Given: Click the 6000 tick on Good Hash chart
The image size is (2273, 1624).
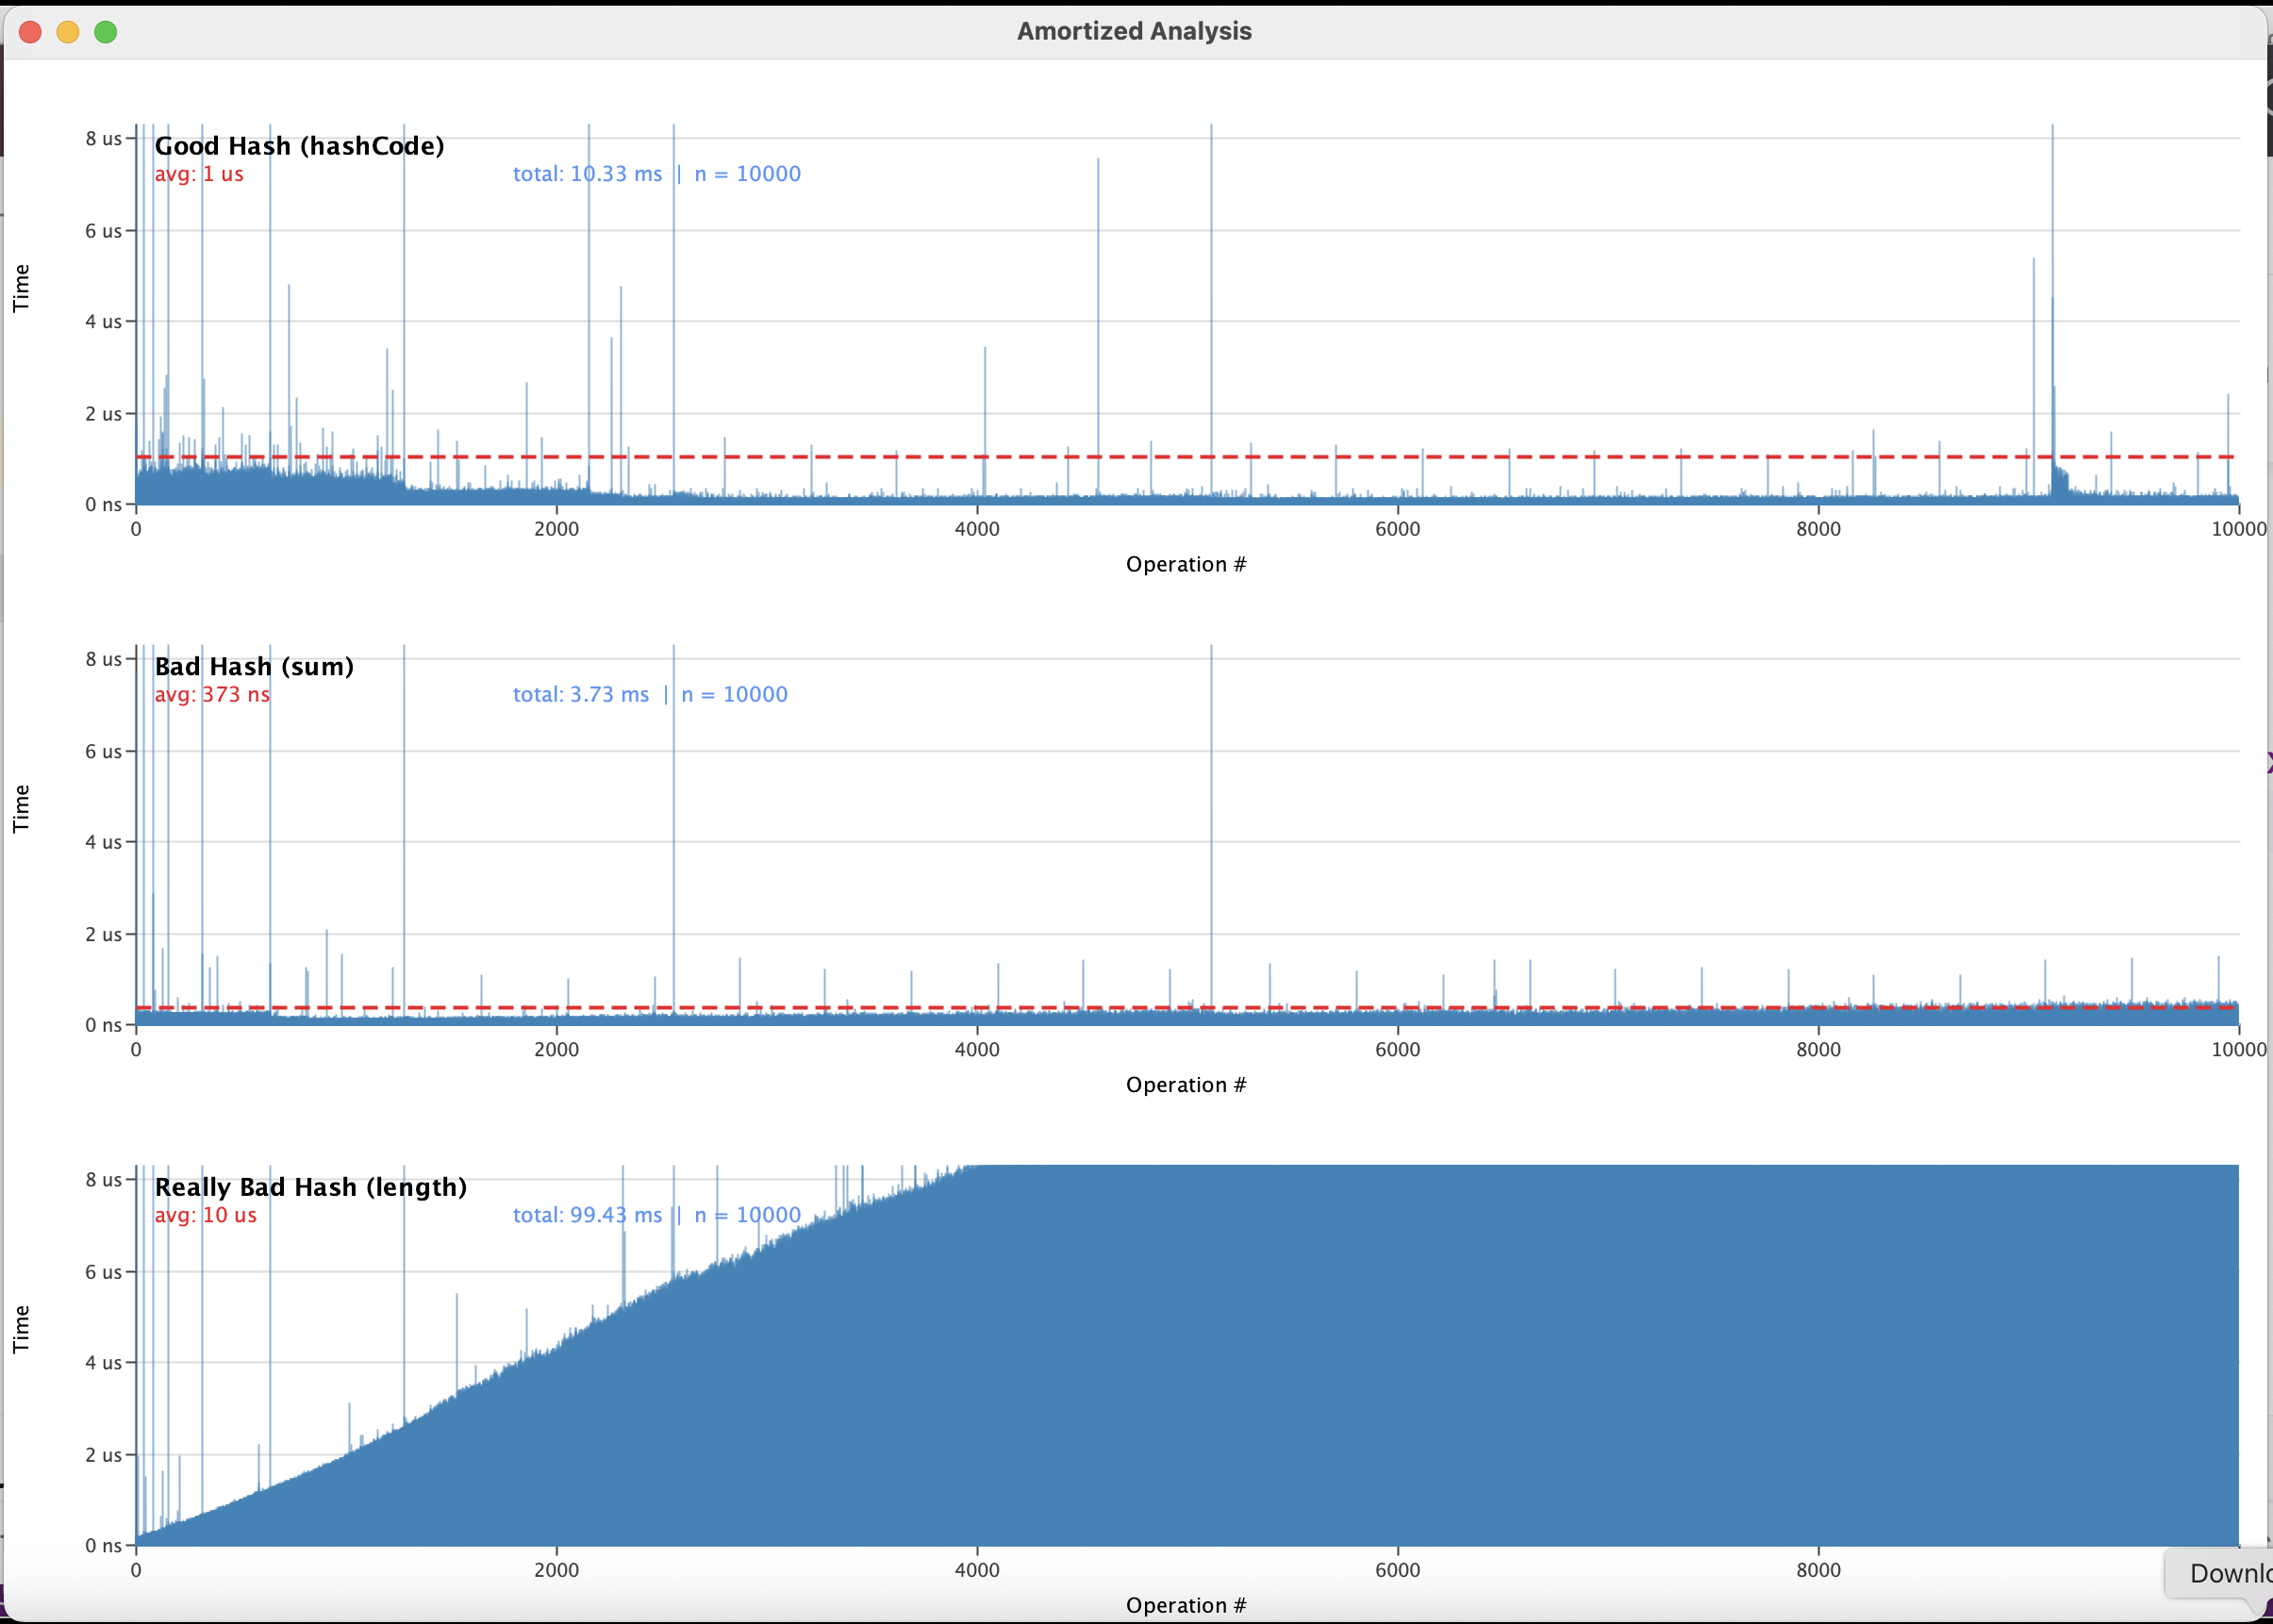Looking at the screenshot, I should [1397, 529].
